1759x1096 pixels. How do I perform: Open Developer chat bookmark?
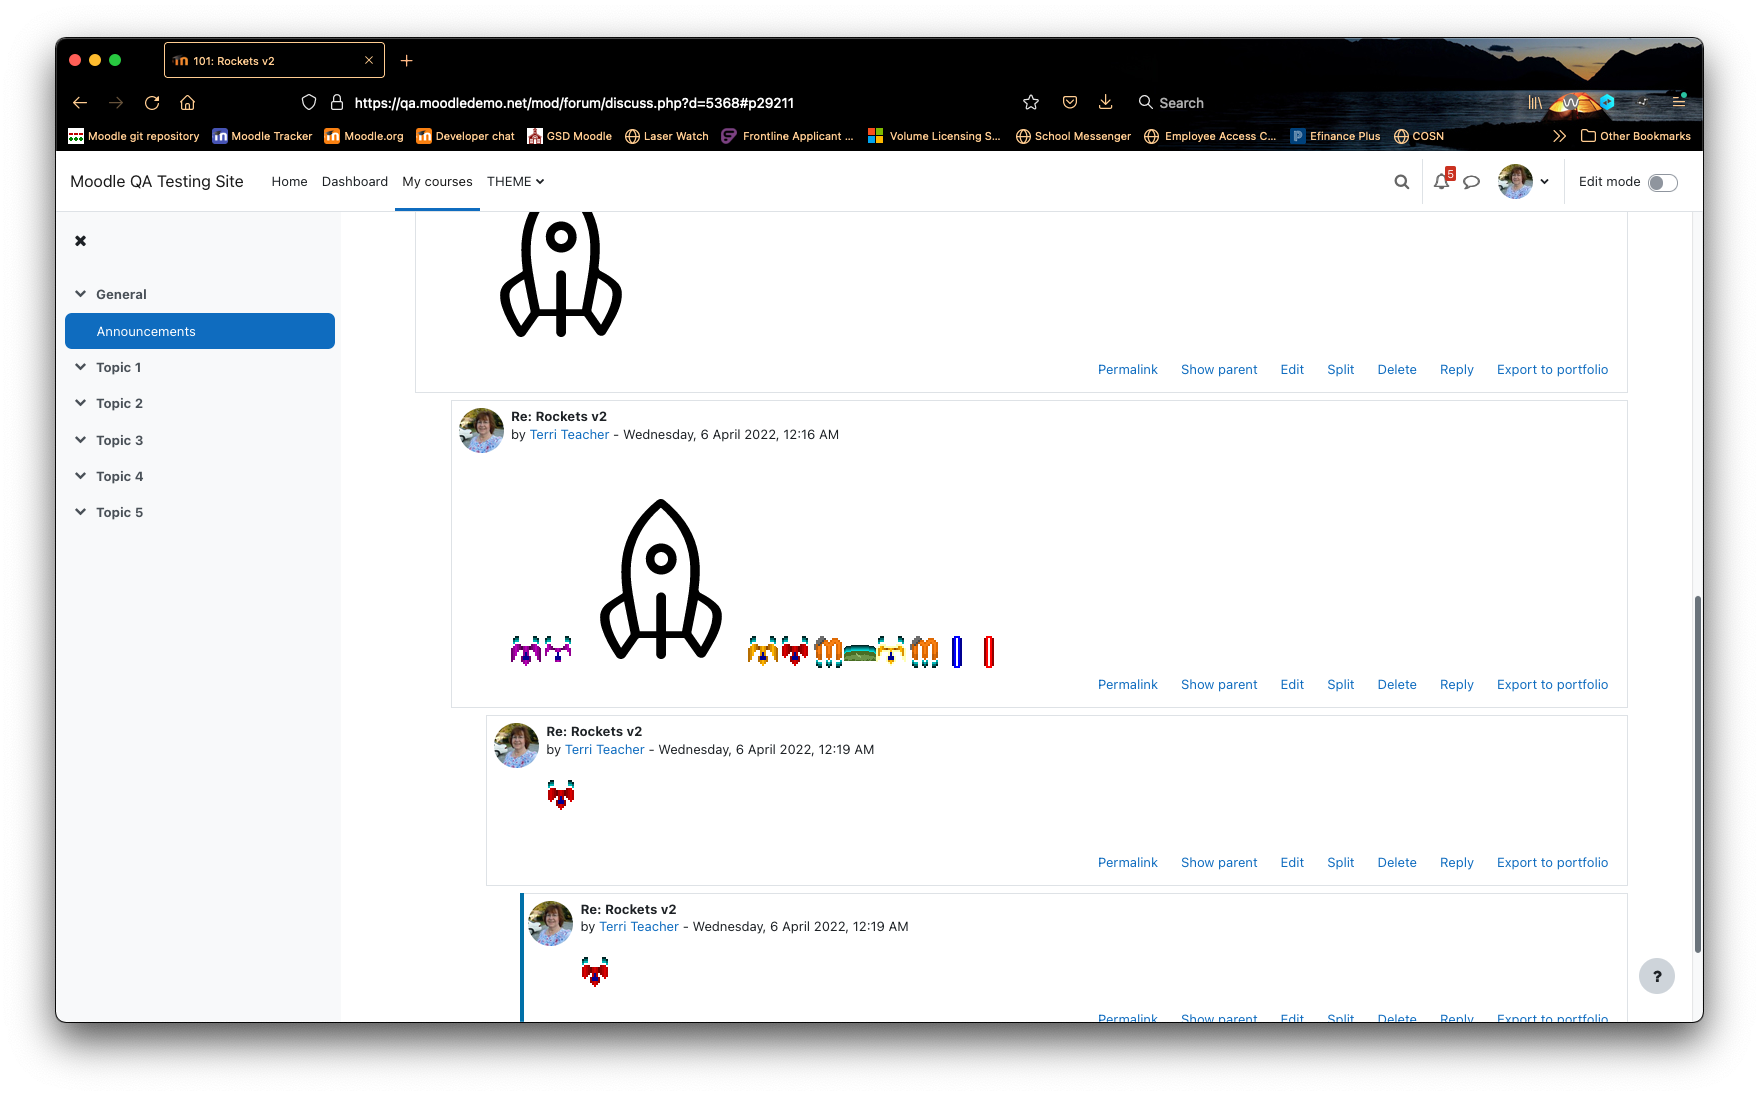[x=465, y=136]
